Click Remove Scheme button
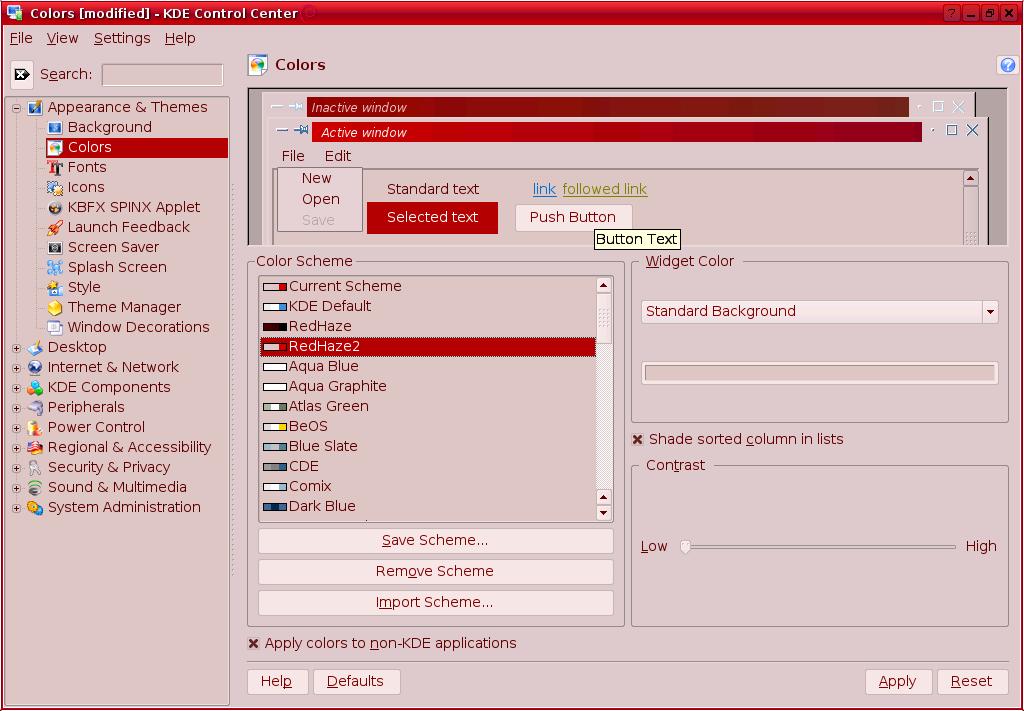 [436, 571]
